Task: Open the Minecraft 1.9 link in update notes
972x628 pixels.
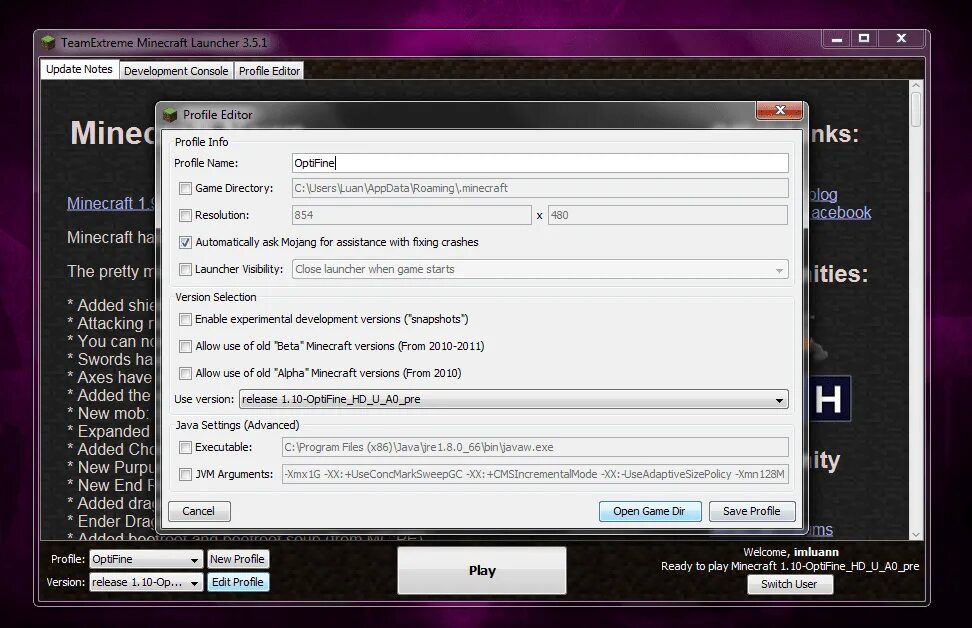Action: click(x=110, y=203)
